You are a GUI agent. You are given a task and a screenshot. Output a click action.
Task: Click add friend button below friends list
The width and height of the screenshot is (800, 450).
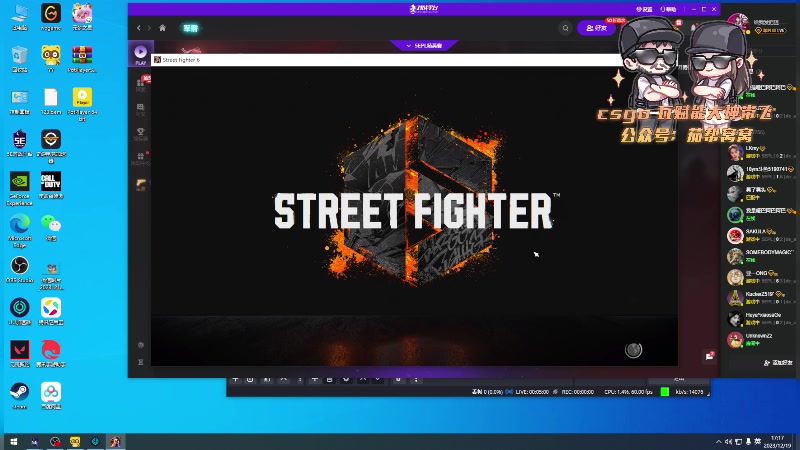coord(778,363)
